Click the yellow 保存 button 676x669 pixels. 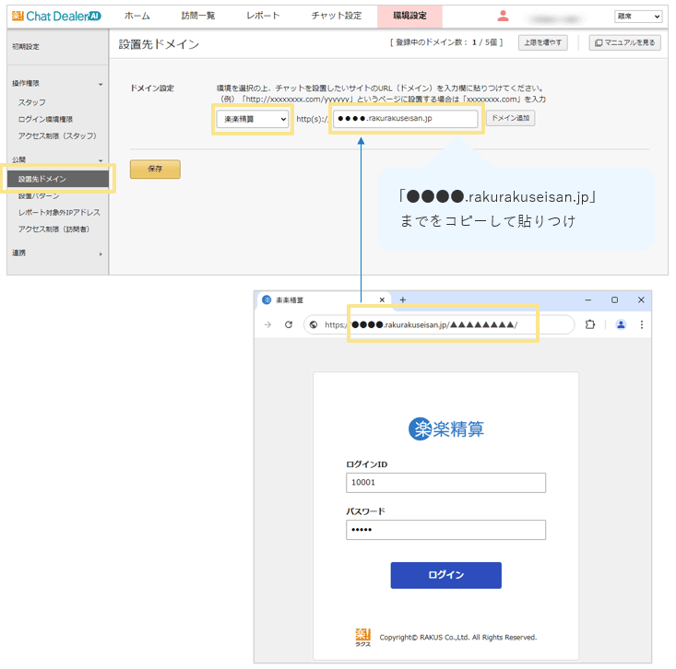pos(155,169)
